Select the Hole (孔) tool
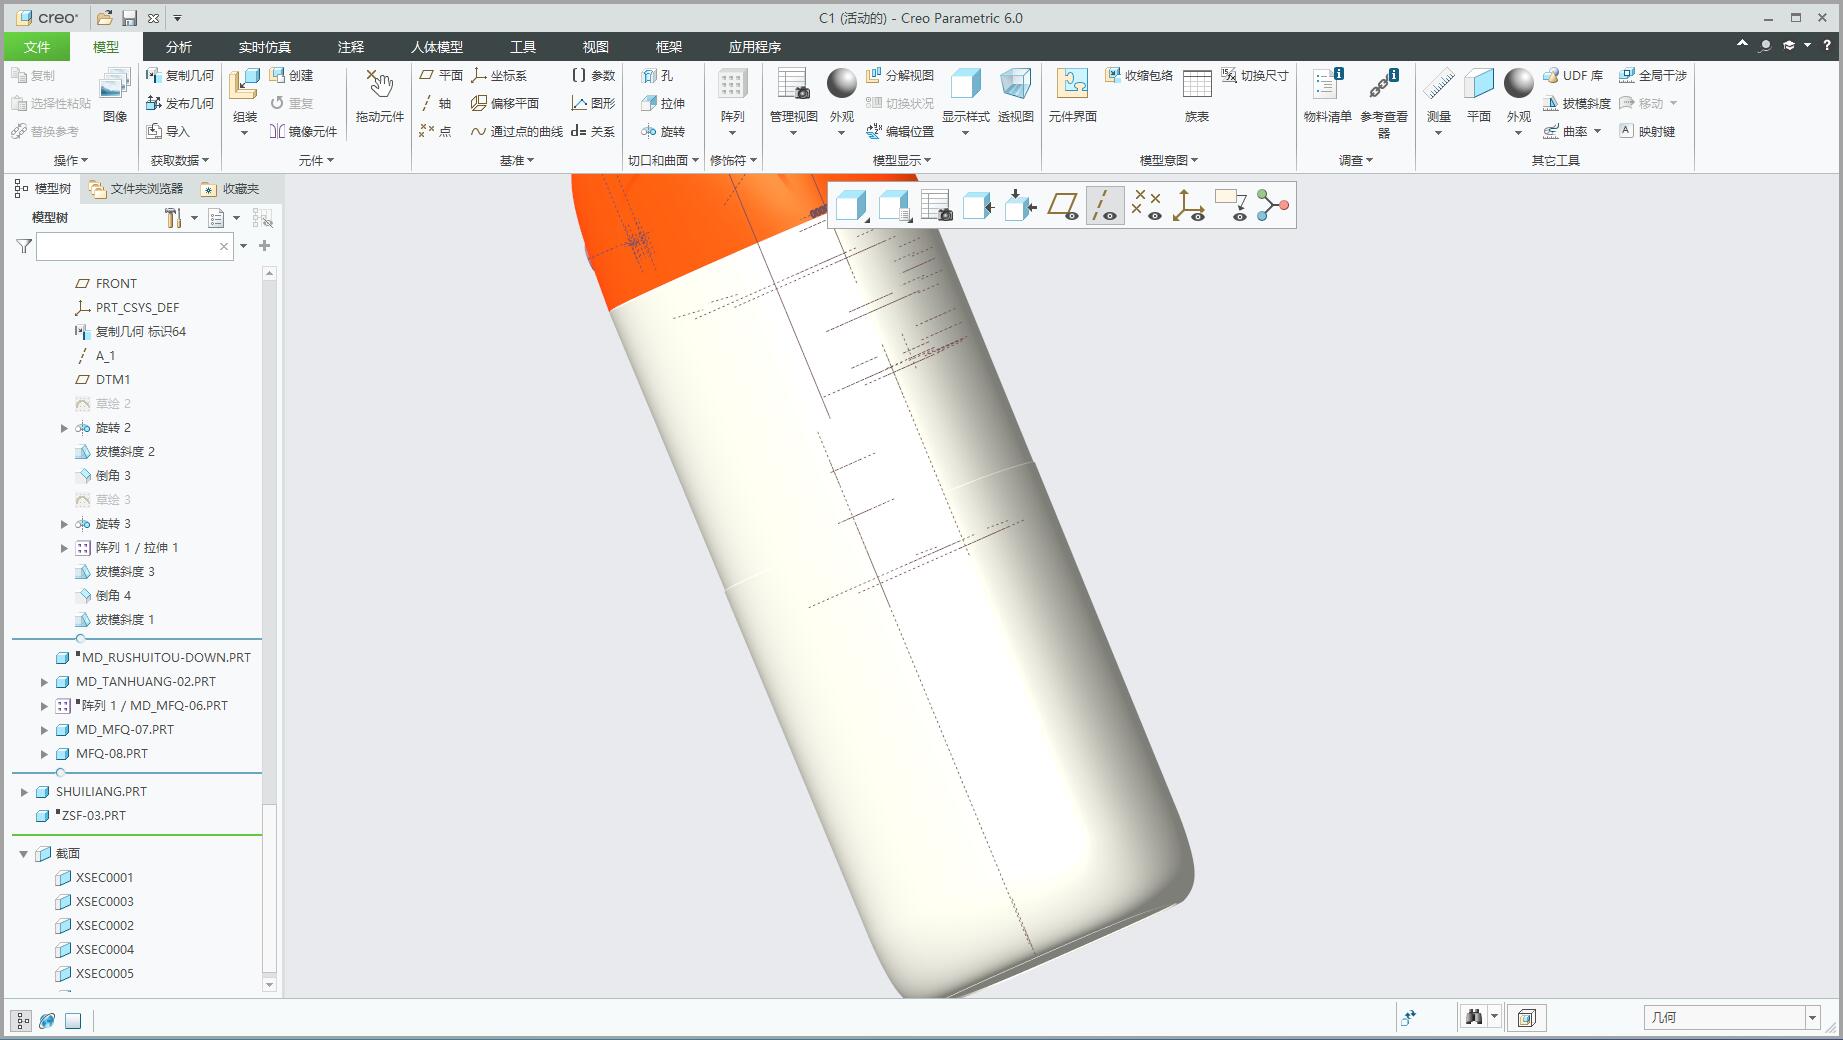 click(658, 76)
